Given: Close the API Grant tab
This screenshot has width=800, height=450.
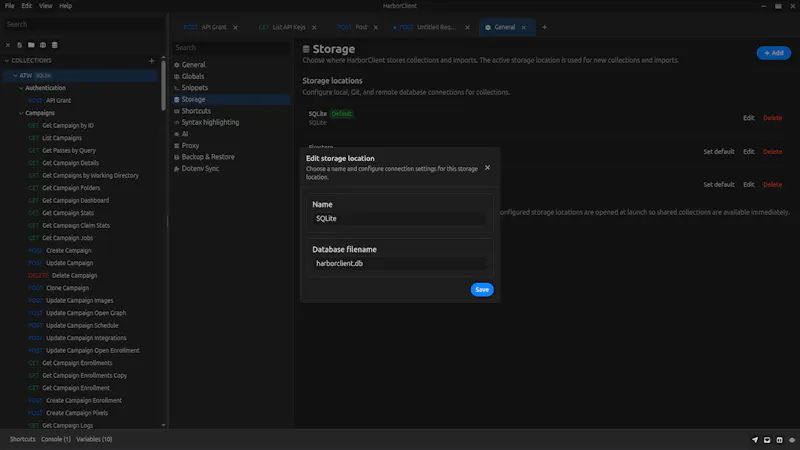Looking at the screenshot, I should pyautogui.click(x=235, y=28).
